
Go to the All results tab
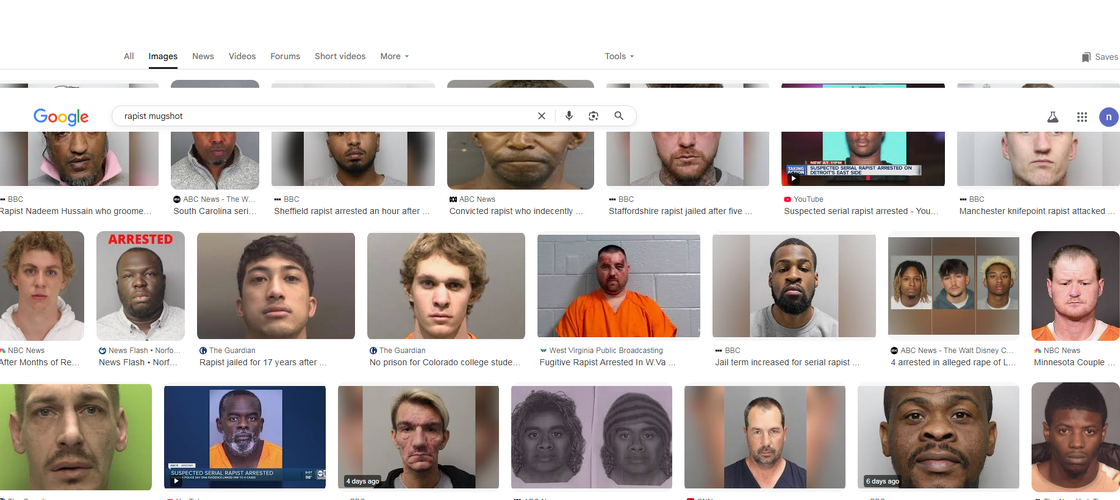(x=129, y=56)
